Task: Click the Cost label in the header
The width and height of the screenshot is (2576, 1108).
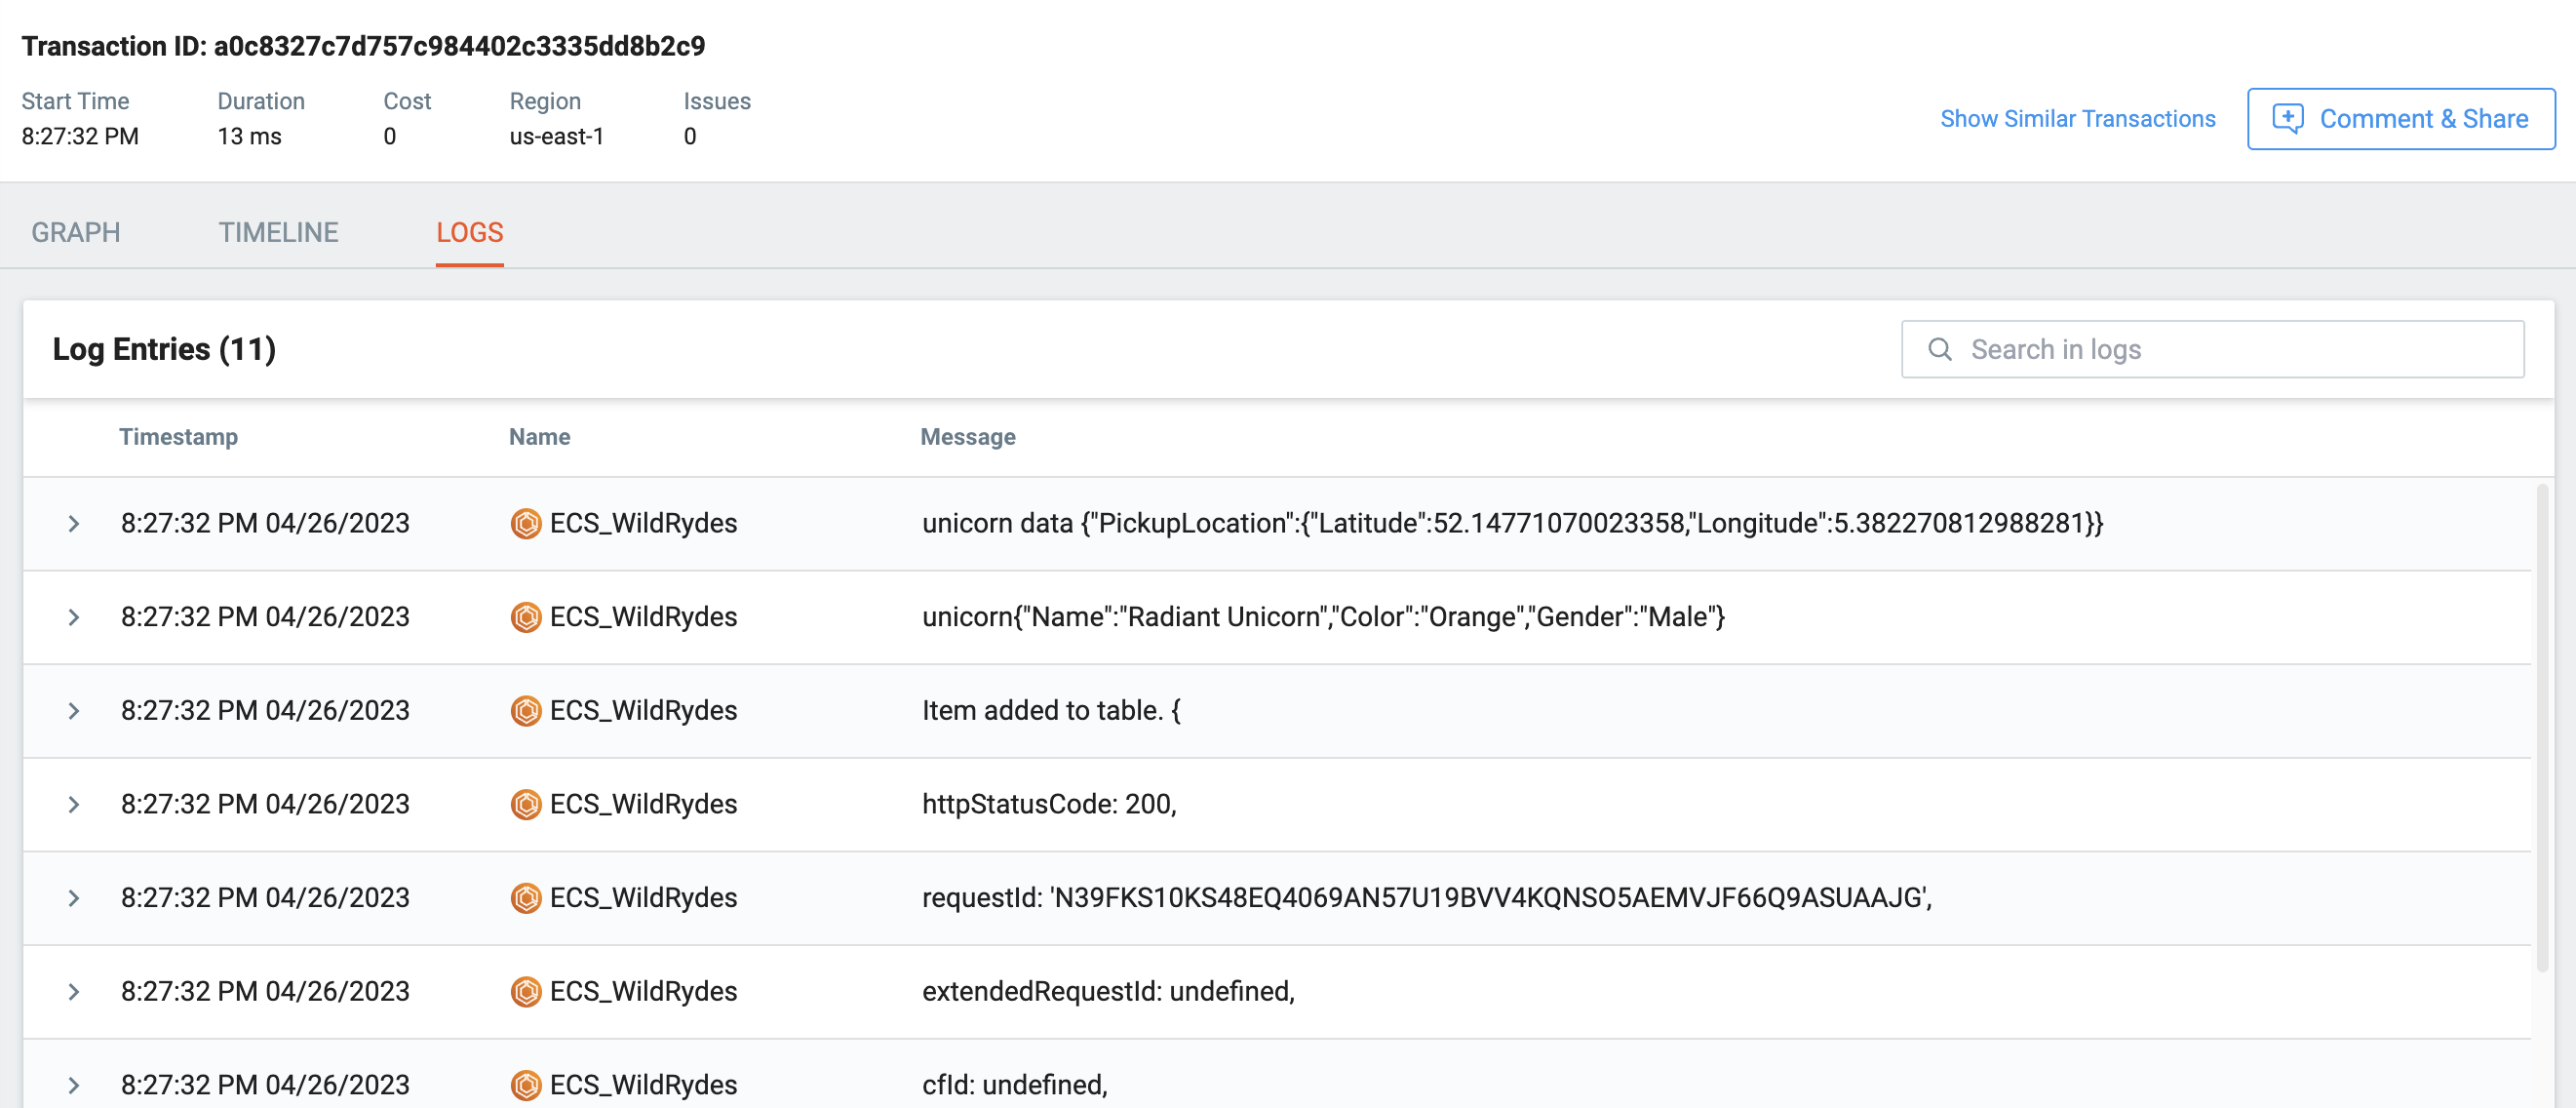Action: (x=407, y=101)
